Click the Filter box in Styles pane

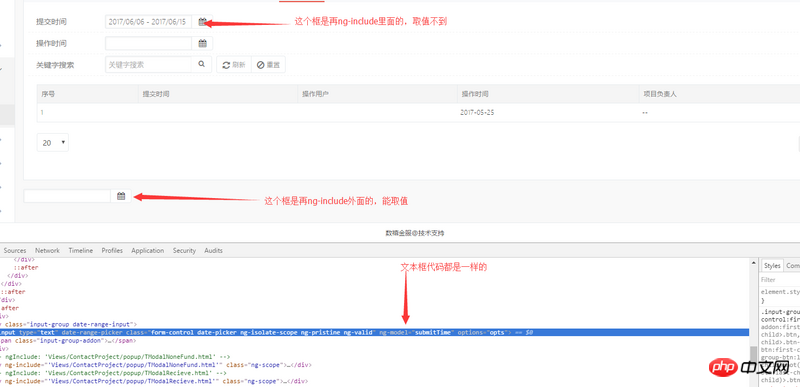pyautogui.click(x=780, y=279)
